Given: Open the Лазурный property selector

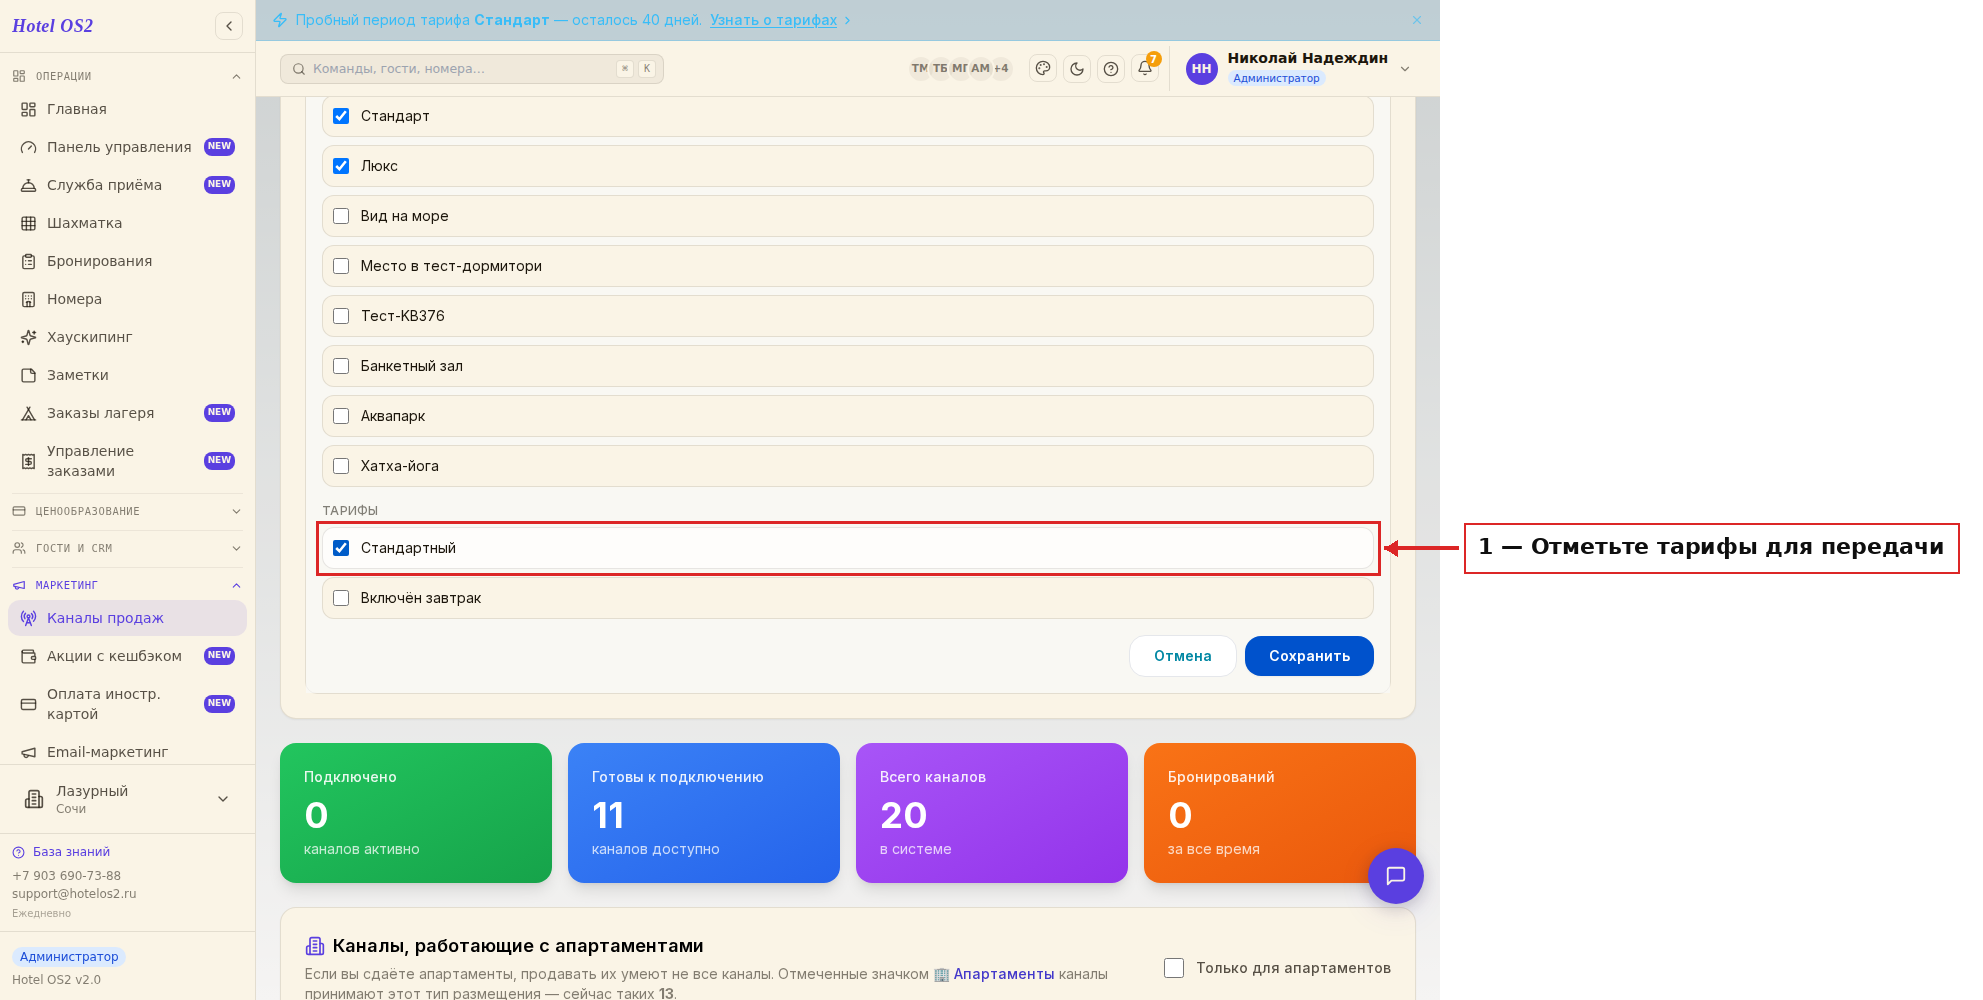Looking at the screenshot, I should pyautogui.click(x=128, y=799).
